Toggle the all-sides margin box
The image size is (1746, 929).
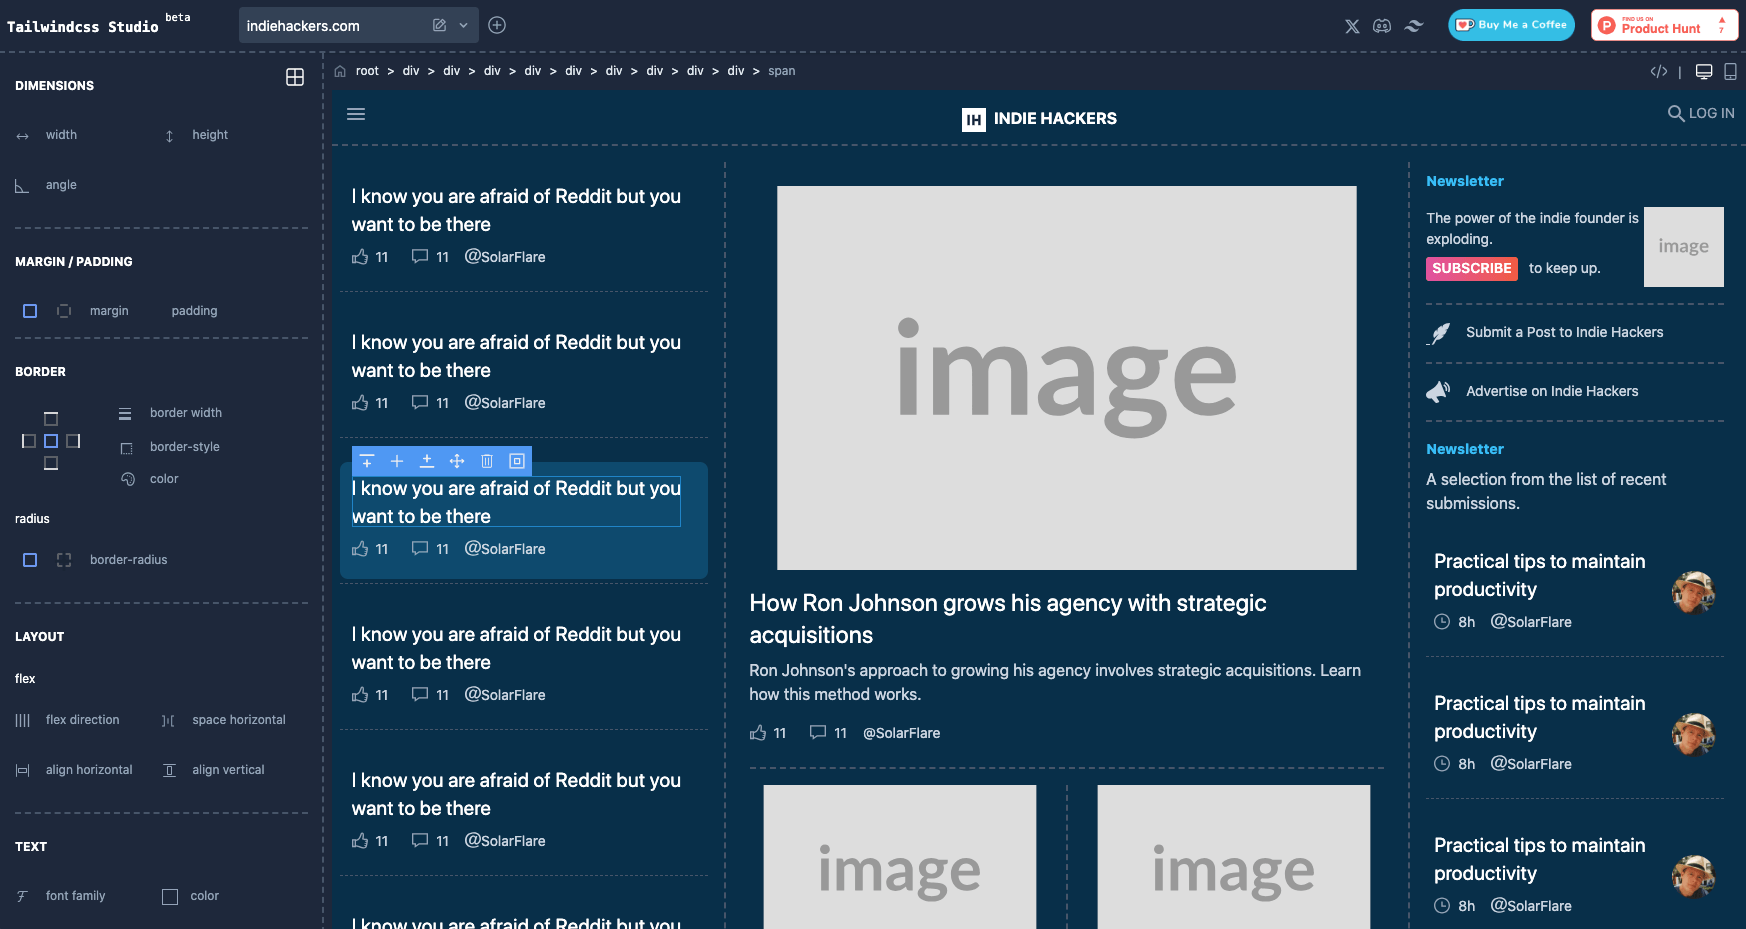click(30, 311)
